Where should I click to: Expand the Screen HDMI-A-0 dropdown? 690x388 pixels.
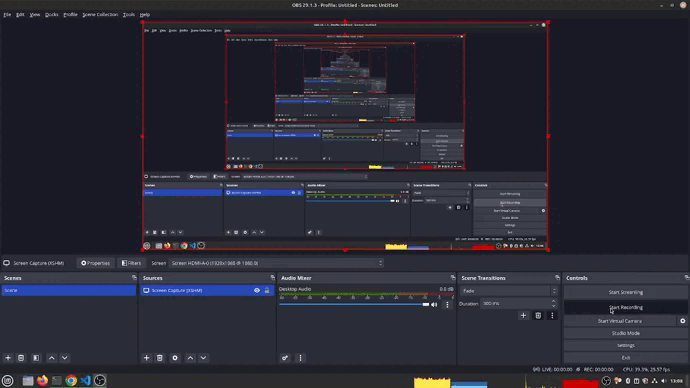(x=277, y=263)
